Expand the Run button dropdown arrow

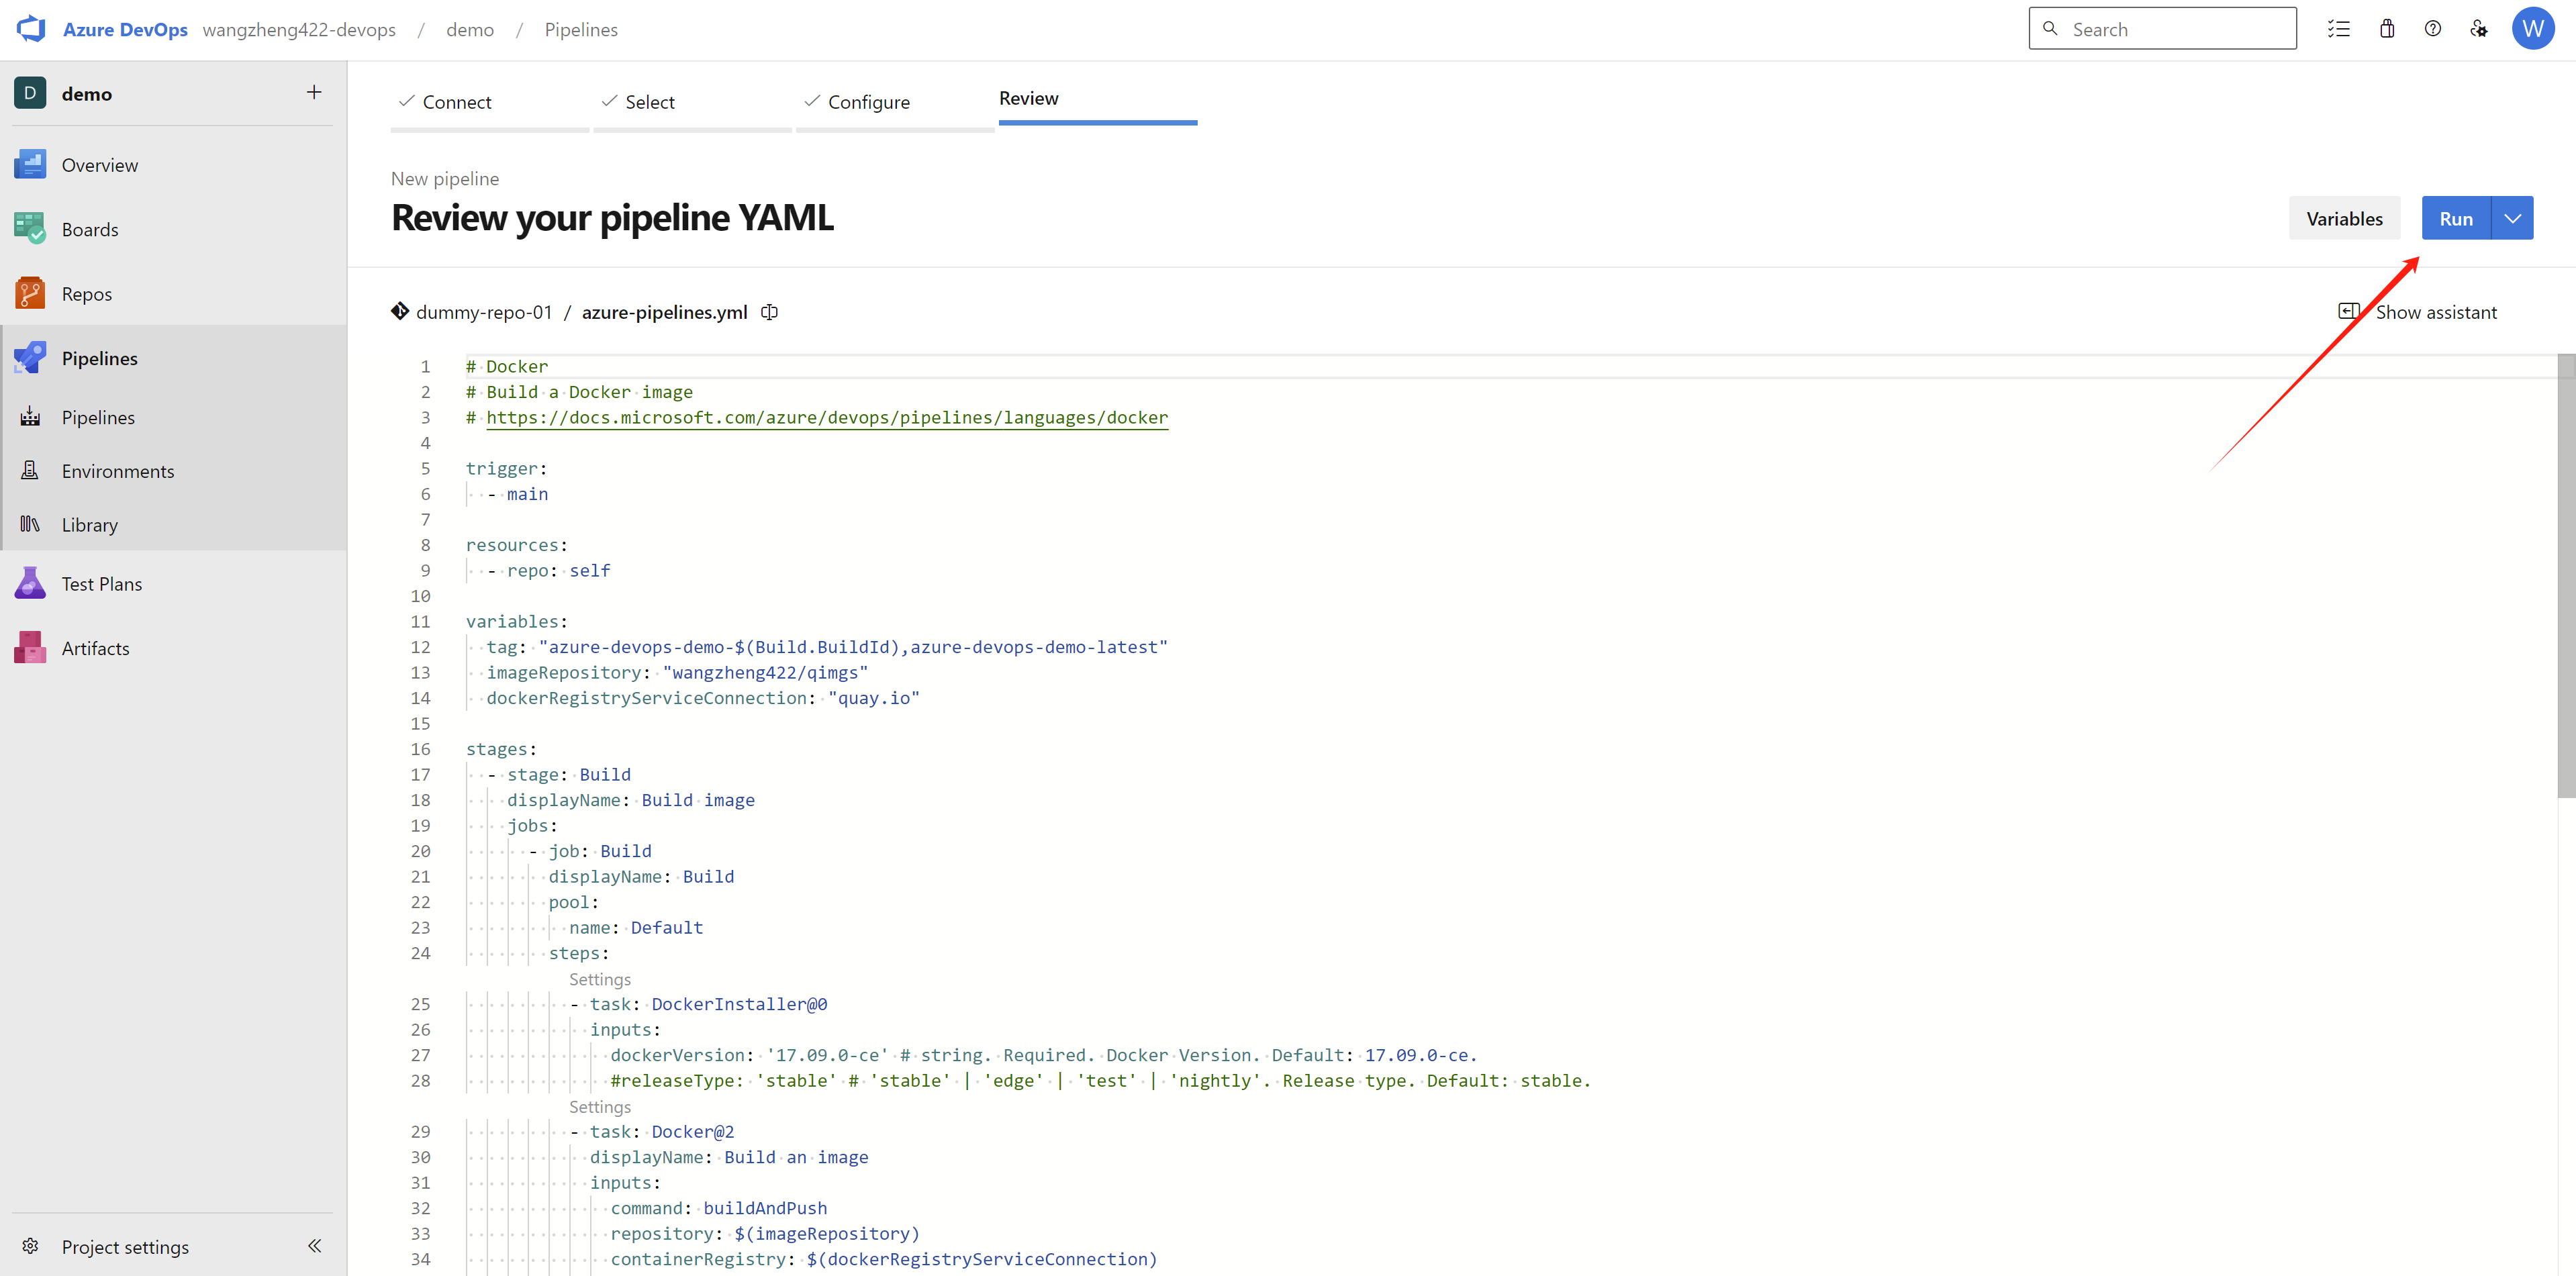[x=2512, y=218]
